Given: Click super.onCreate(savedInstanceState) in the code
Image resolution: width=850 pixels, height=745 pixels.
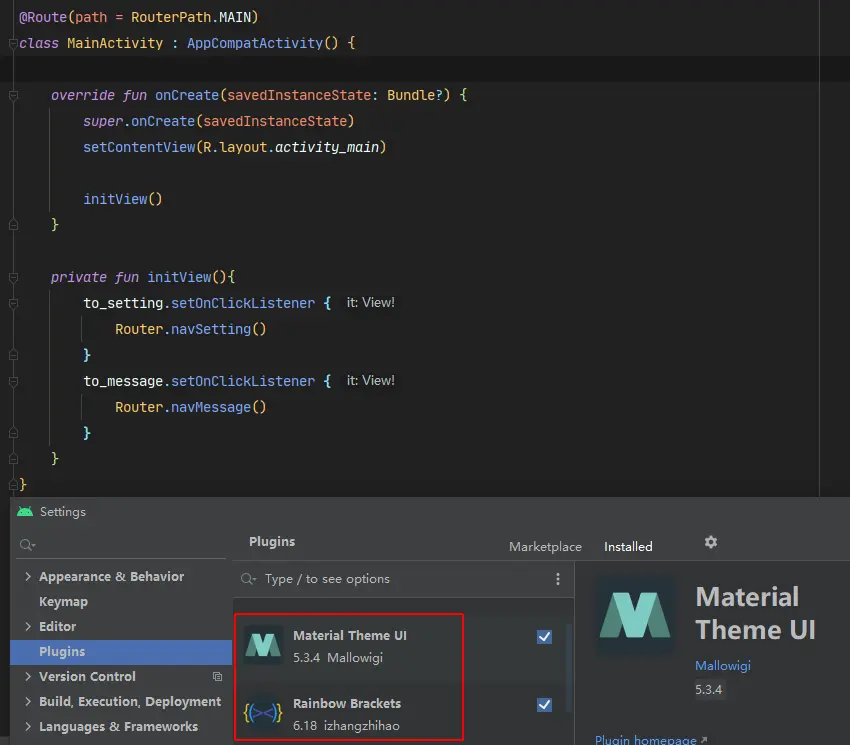Looking at the screenshot, I should click(218, 121).
